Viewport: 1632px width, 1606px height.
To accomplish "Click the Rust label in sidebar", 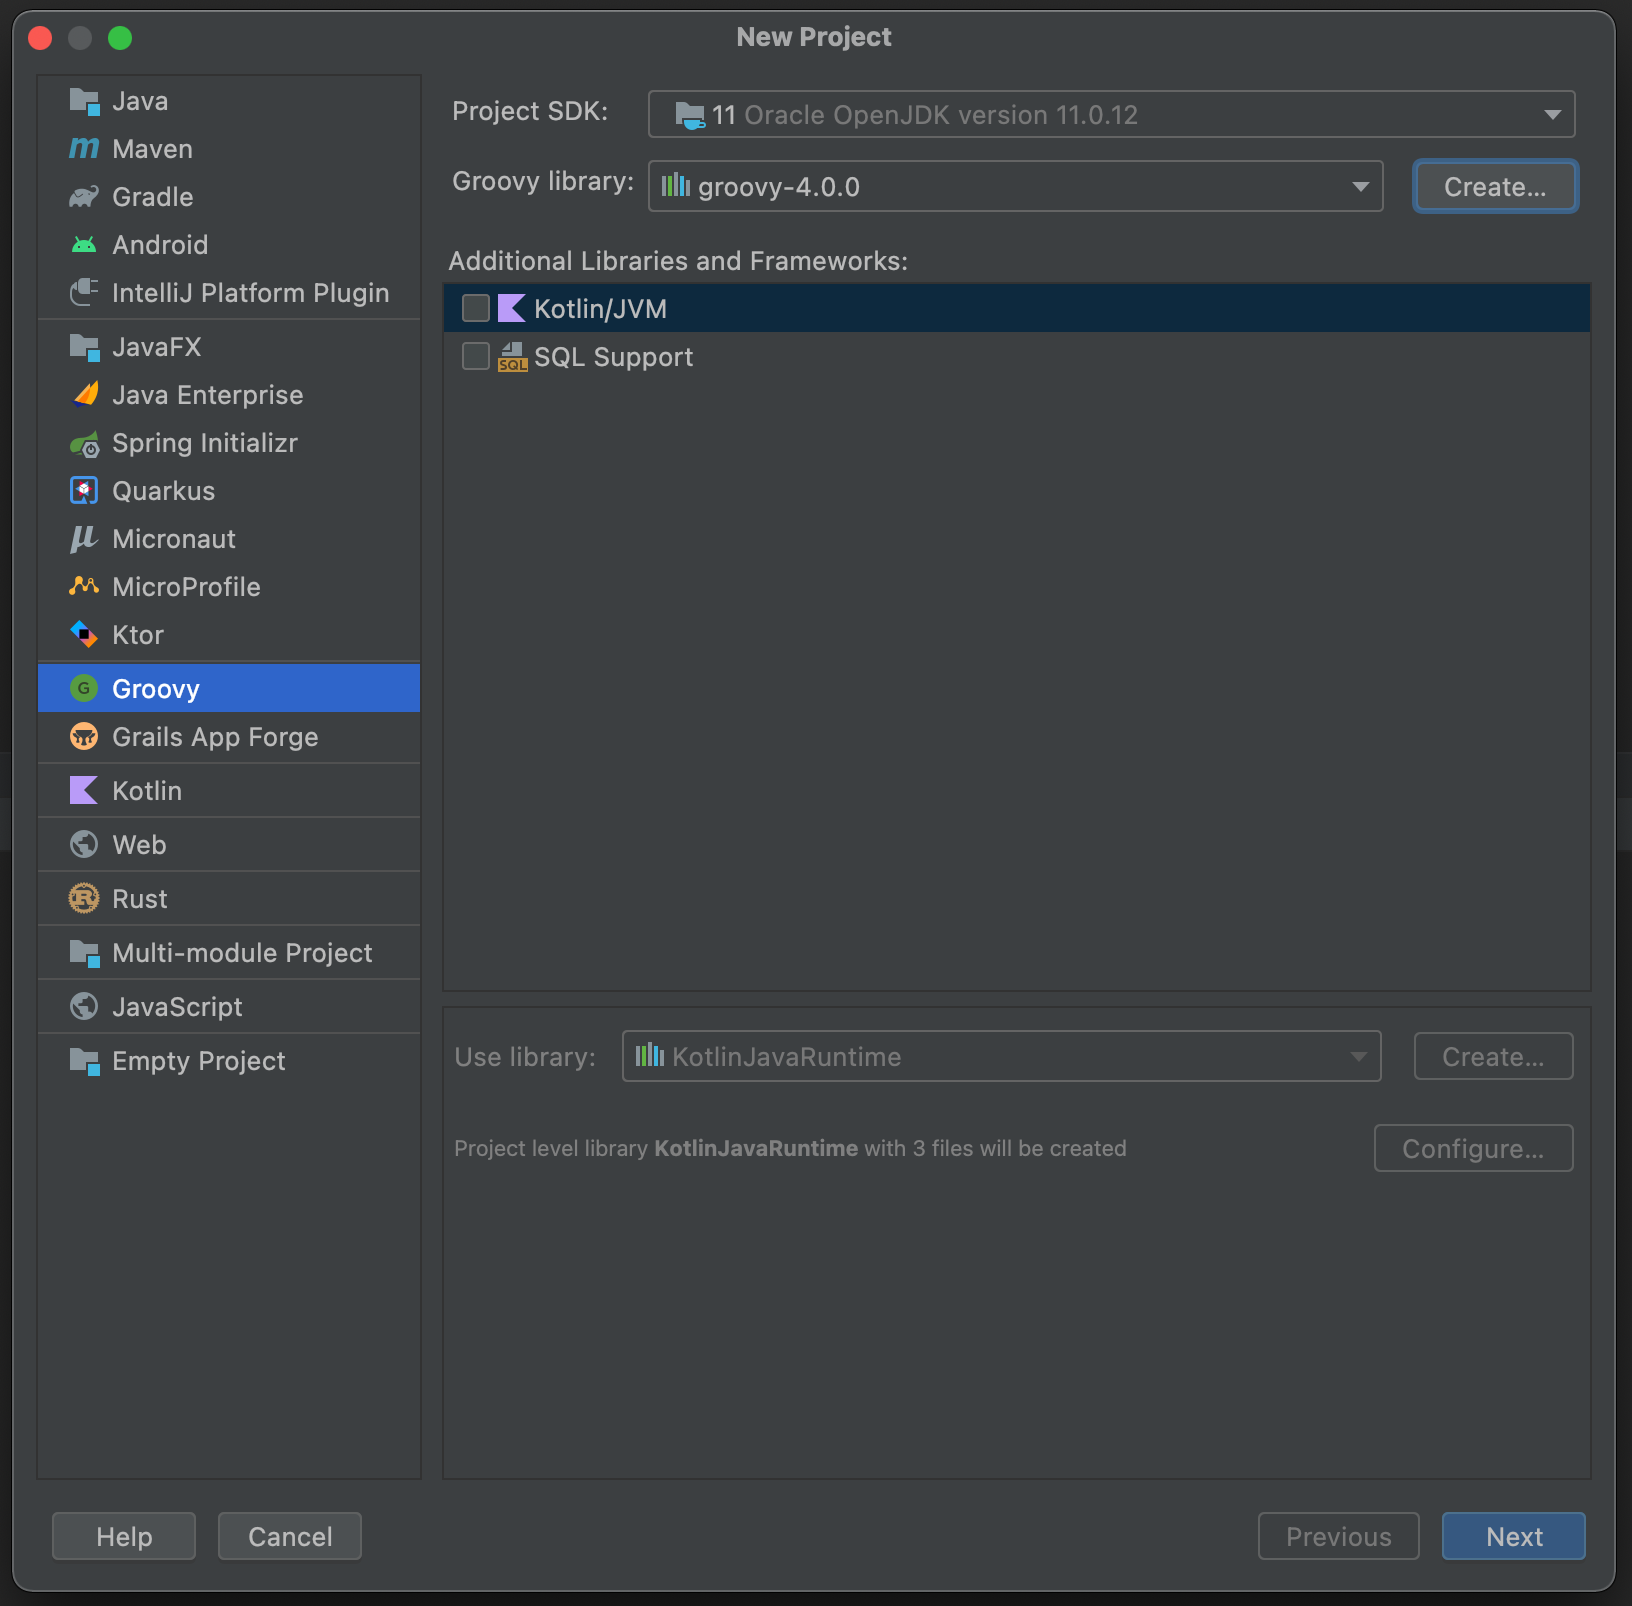I will click(x=140, y=899).
